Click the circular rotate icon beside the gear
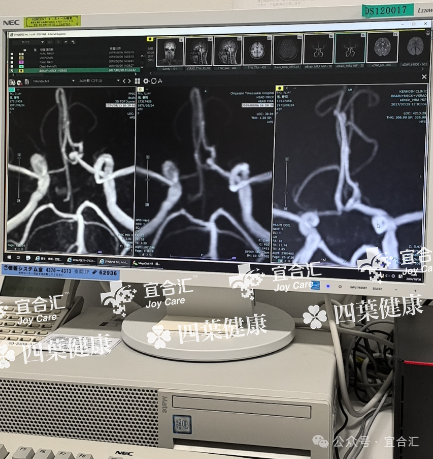Screen dimensions: 433x459 tap(153, 81)
